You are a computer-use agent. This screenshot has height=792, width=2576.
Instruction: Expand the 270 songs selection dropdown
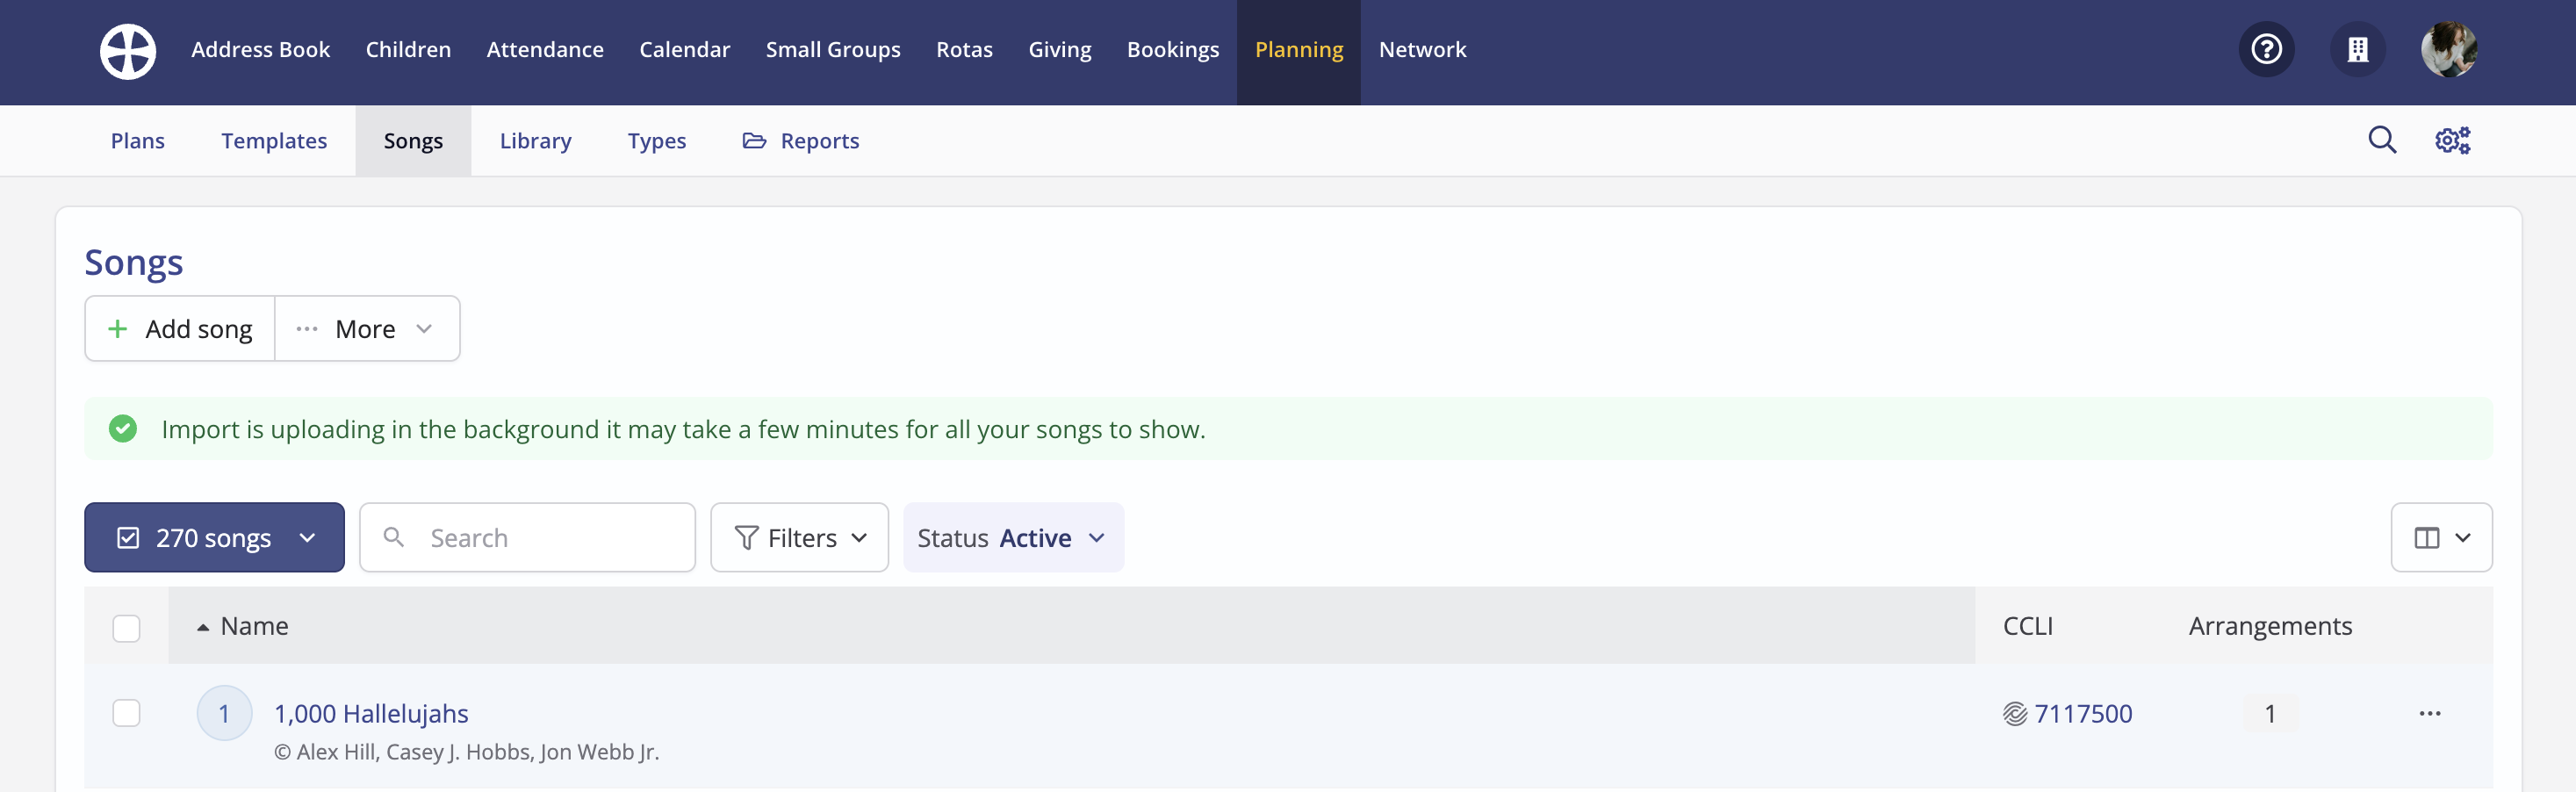click(x=214, y=537)
